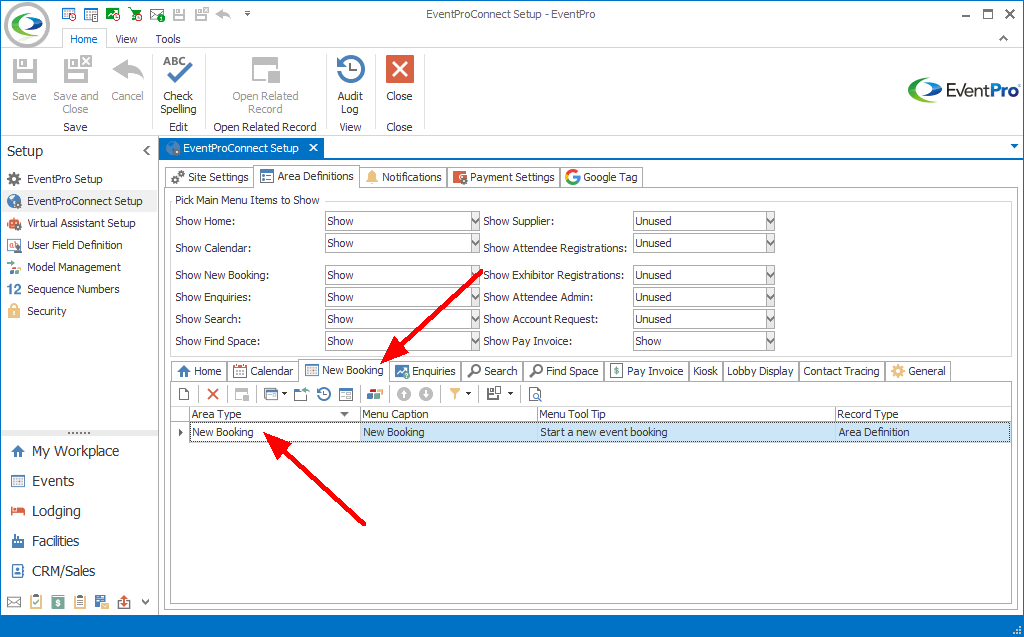Select the Find Space area tab
1024x637 pixels.
pyautogui.click(x=564, y=371)
